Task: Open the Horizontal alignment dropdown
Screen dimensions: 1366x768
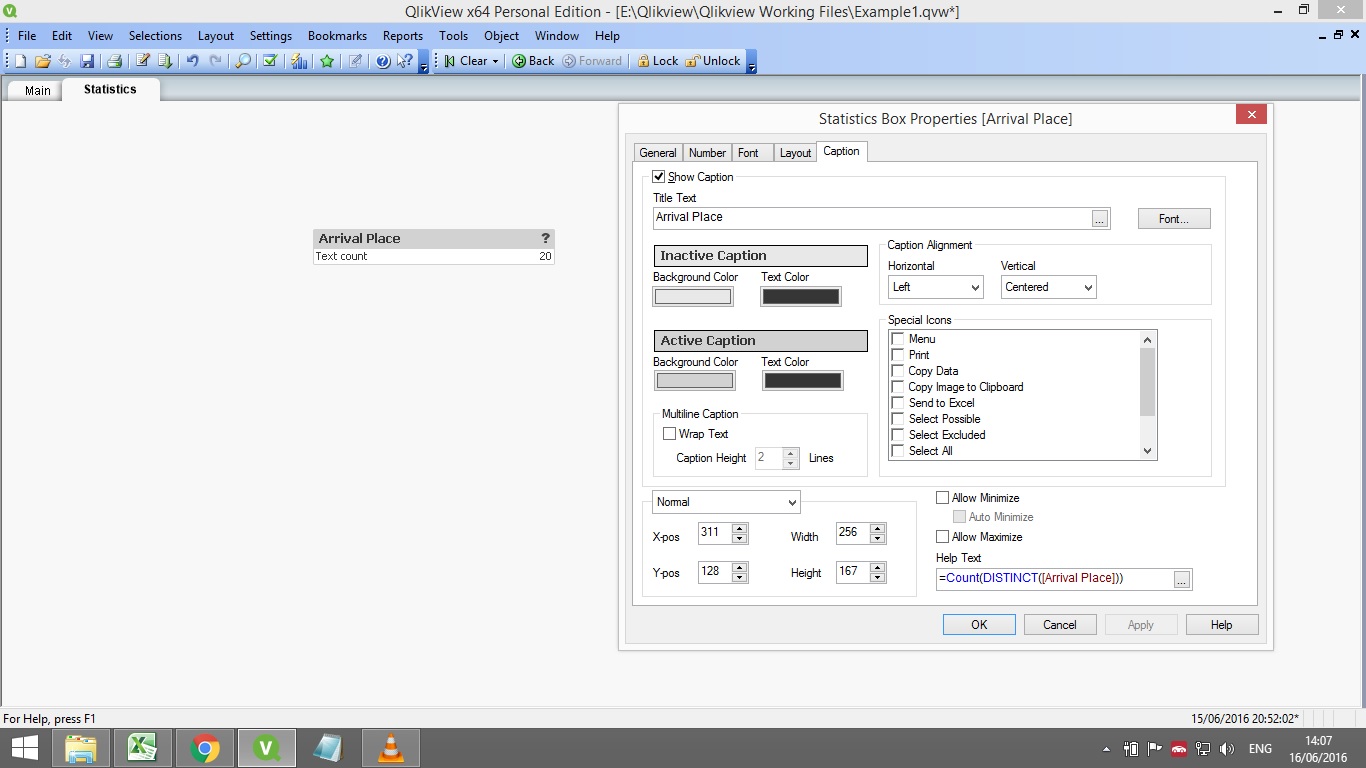Action: (935, 287)
